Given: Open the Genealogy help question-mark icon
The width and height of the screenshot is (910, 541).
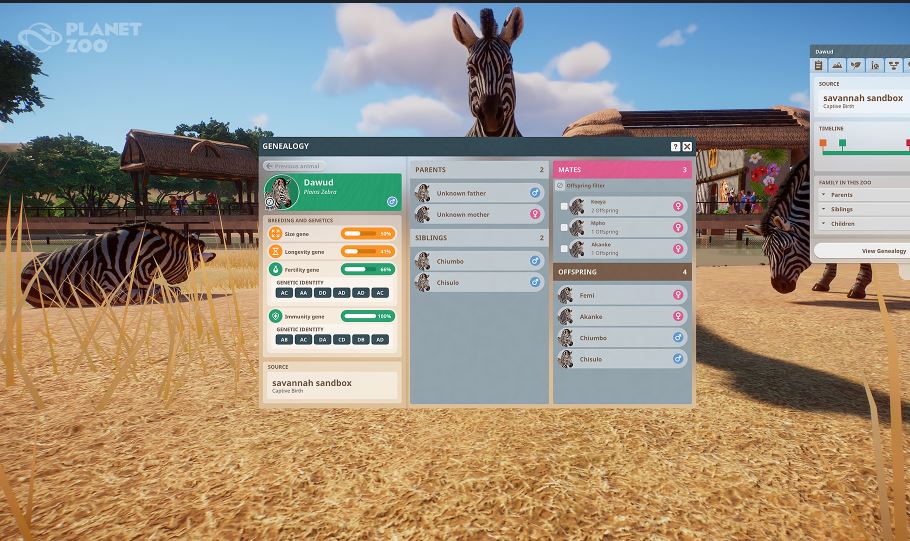Looking at the screenshot, I should (x=675, y=147).
